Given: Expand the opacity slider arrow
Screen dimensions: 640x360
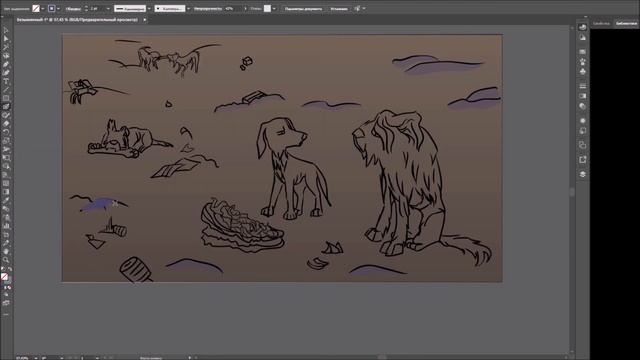Looking at the screenshot, I should (245, 9).
